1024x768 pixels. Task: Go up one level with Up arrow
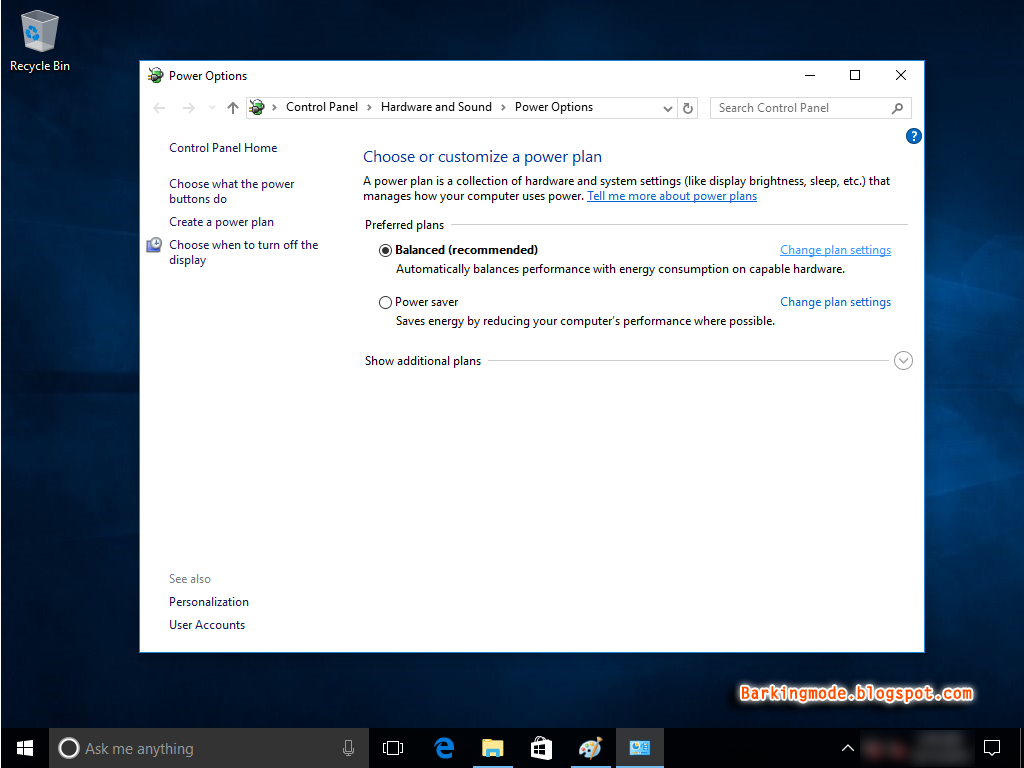tap(232, 108)
